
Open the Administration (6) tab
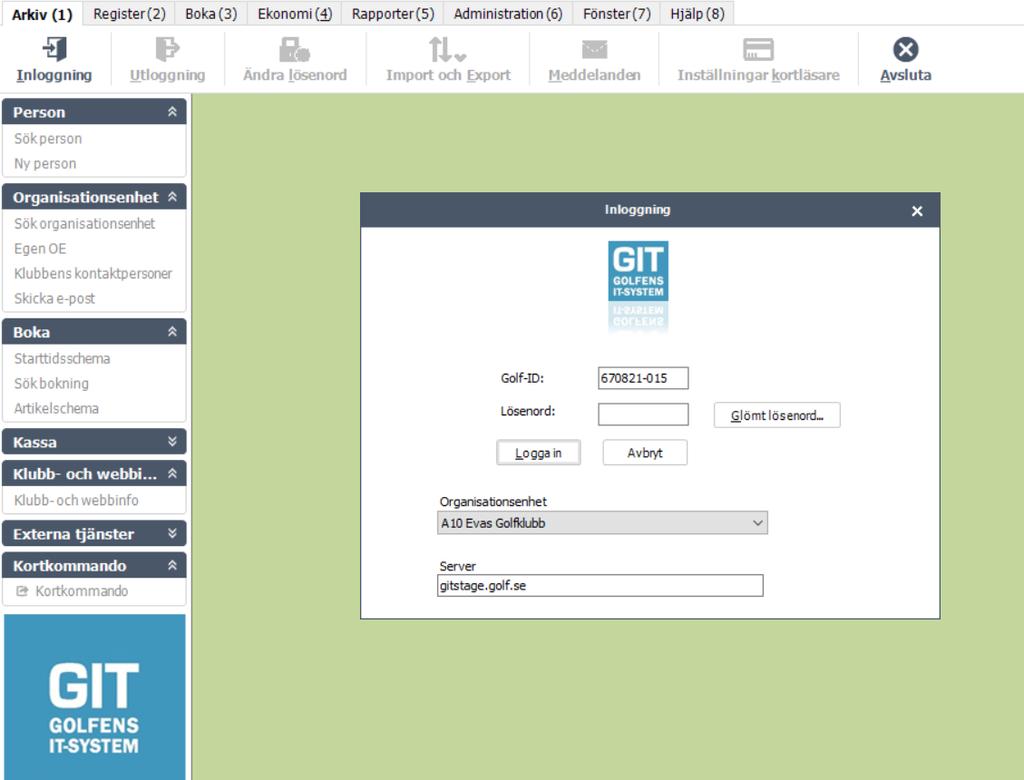pyautogui.click(x=507, y=14)
